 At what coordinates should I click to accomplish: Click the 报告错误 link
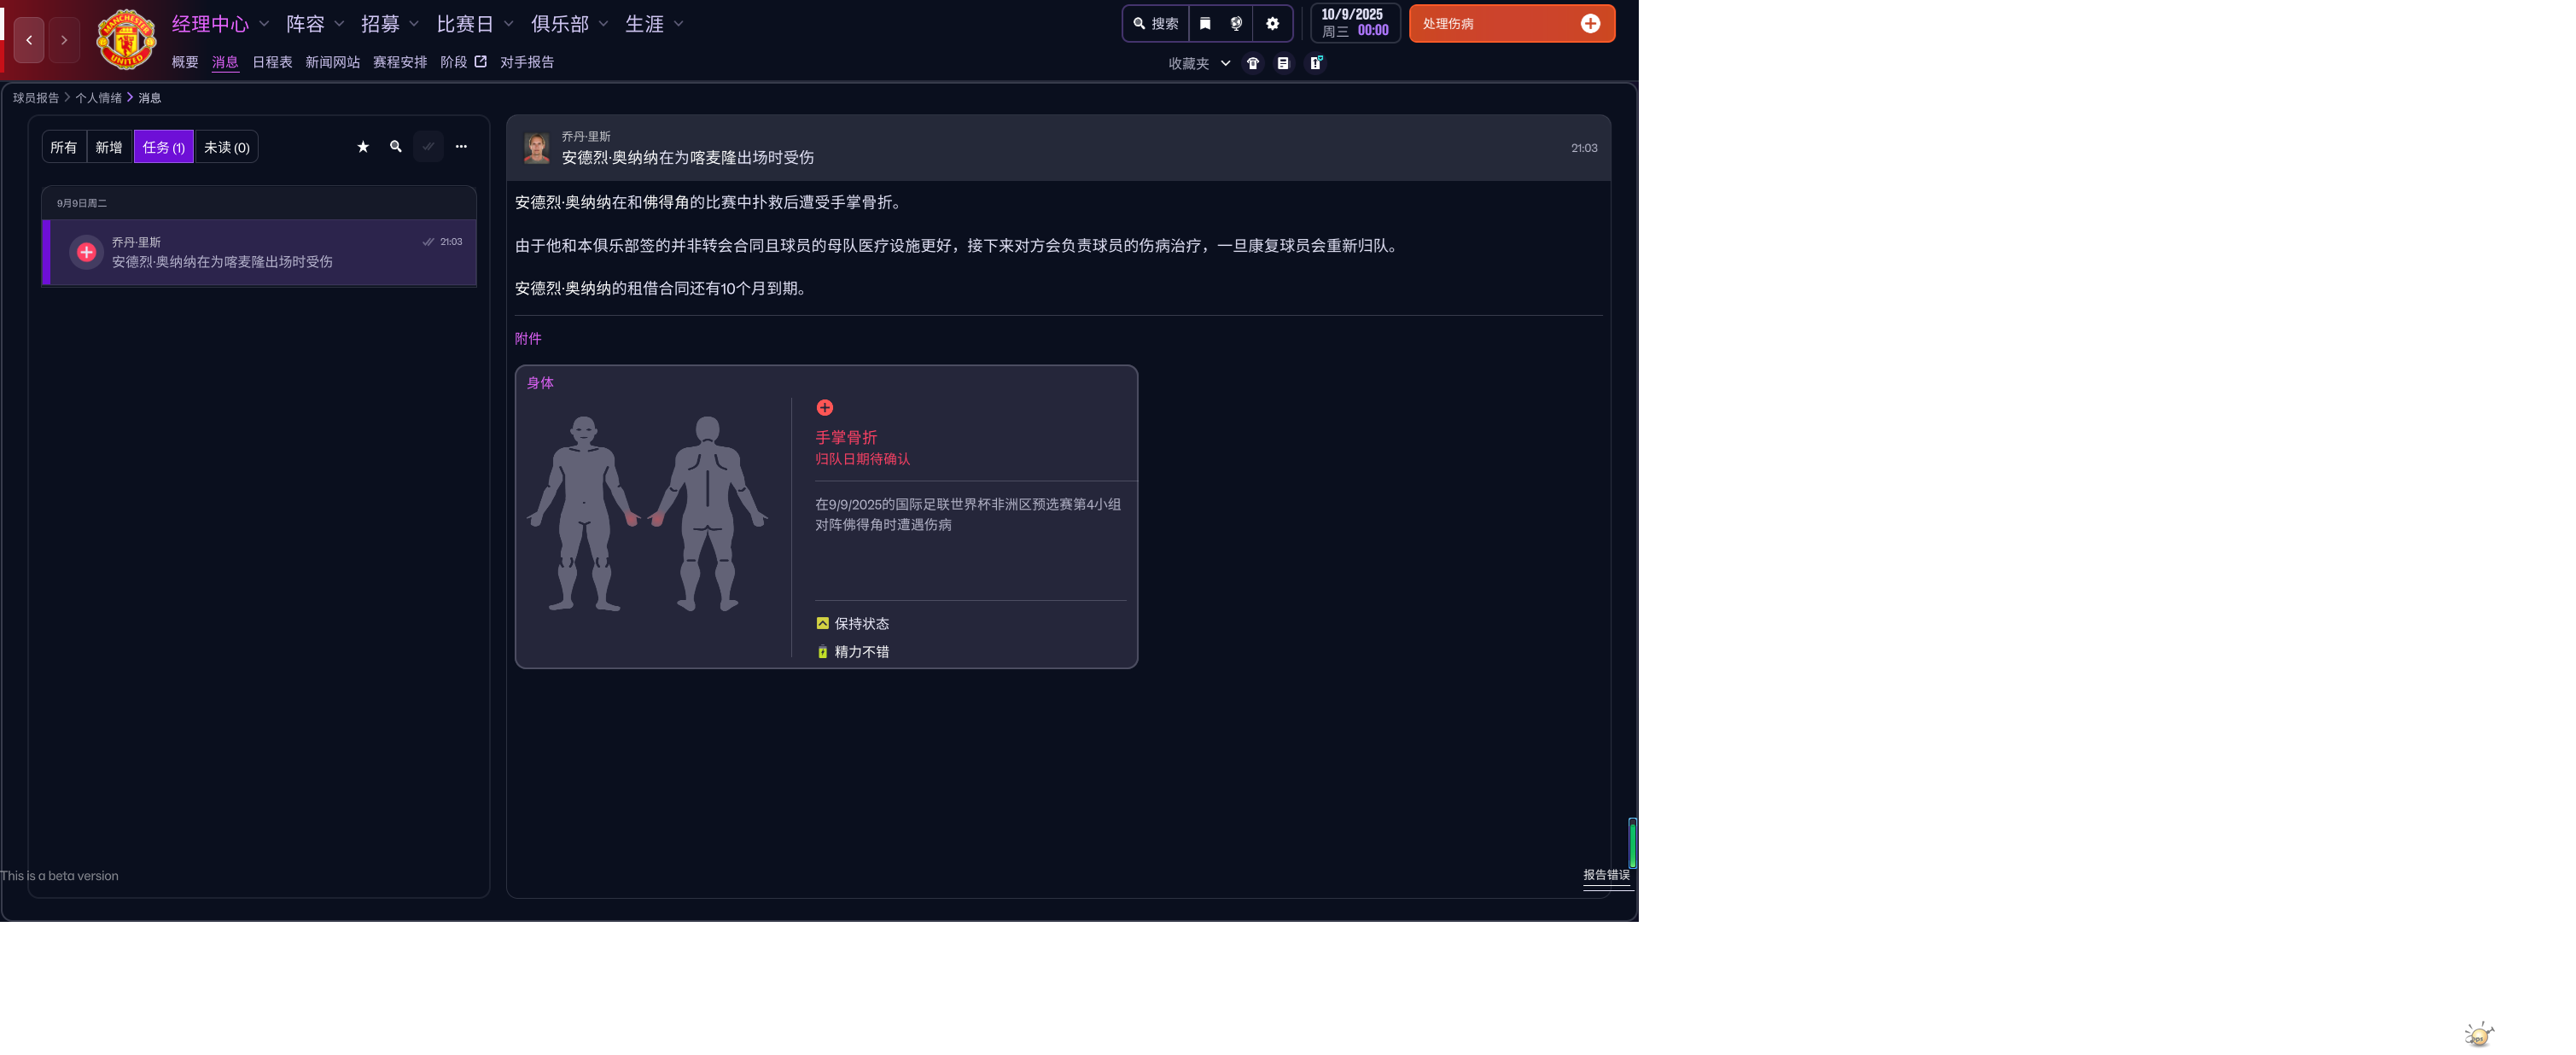tap(1605, 875)
